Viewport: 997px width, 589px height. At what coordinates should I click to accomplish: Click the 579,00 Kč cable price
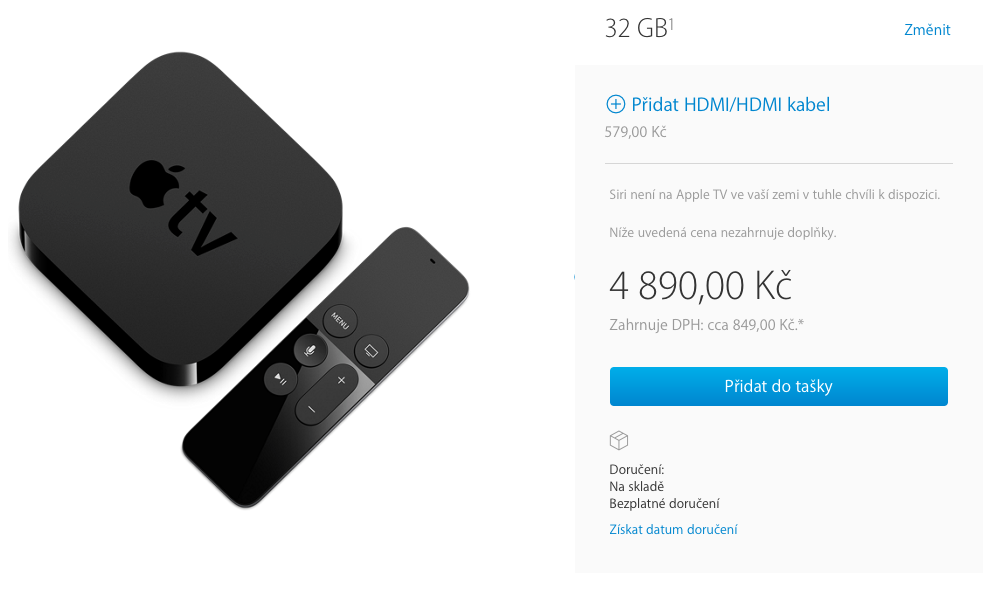(x=635, y=132)
